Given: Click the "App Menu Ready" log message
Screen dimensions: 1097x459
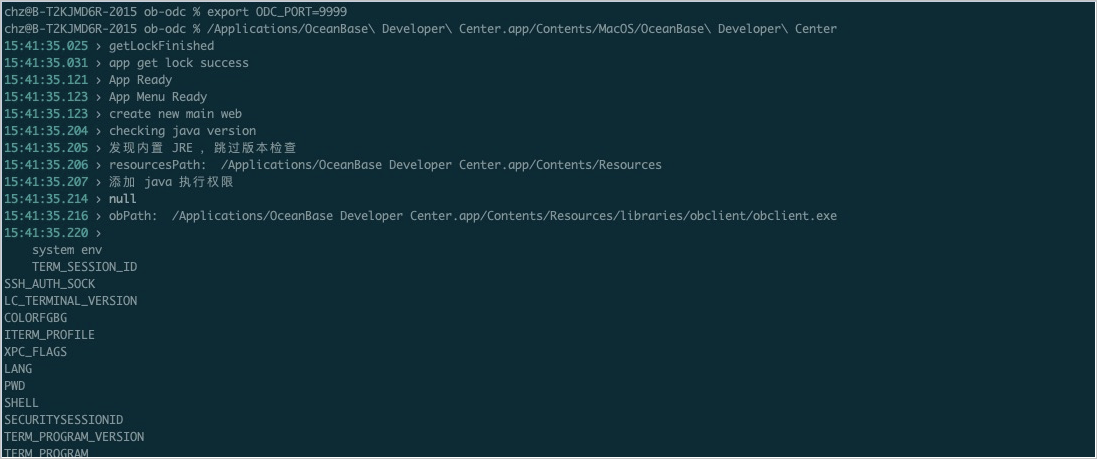Looking at the screenshot, I should 158,97.
